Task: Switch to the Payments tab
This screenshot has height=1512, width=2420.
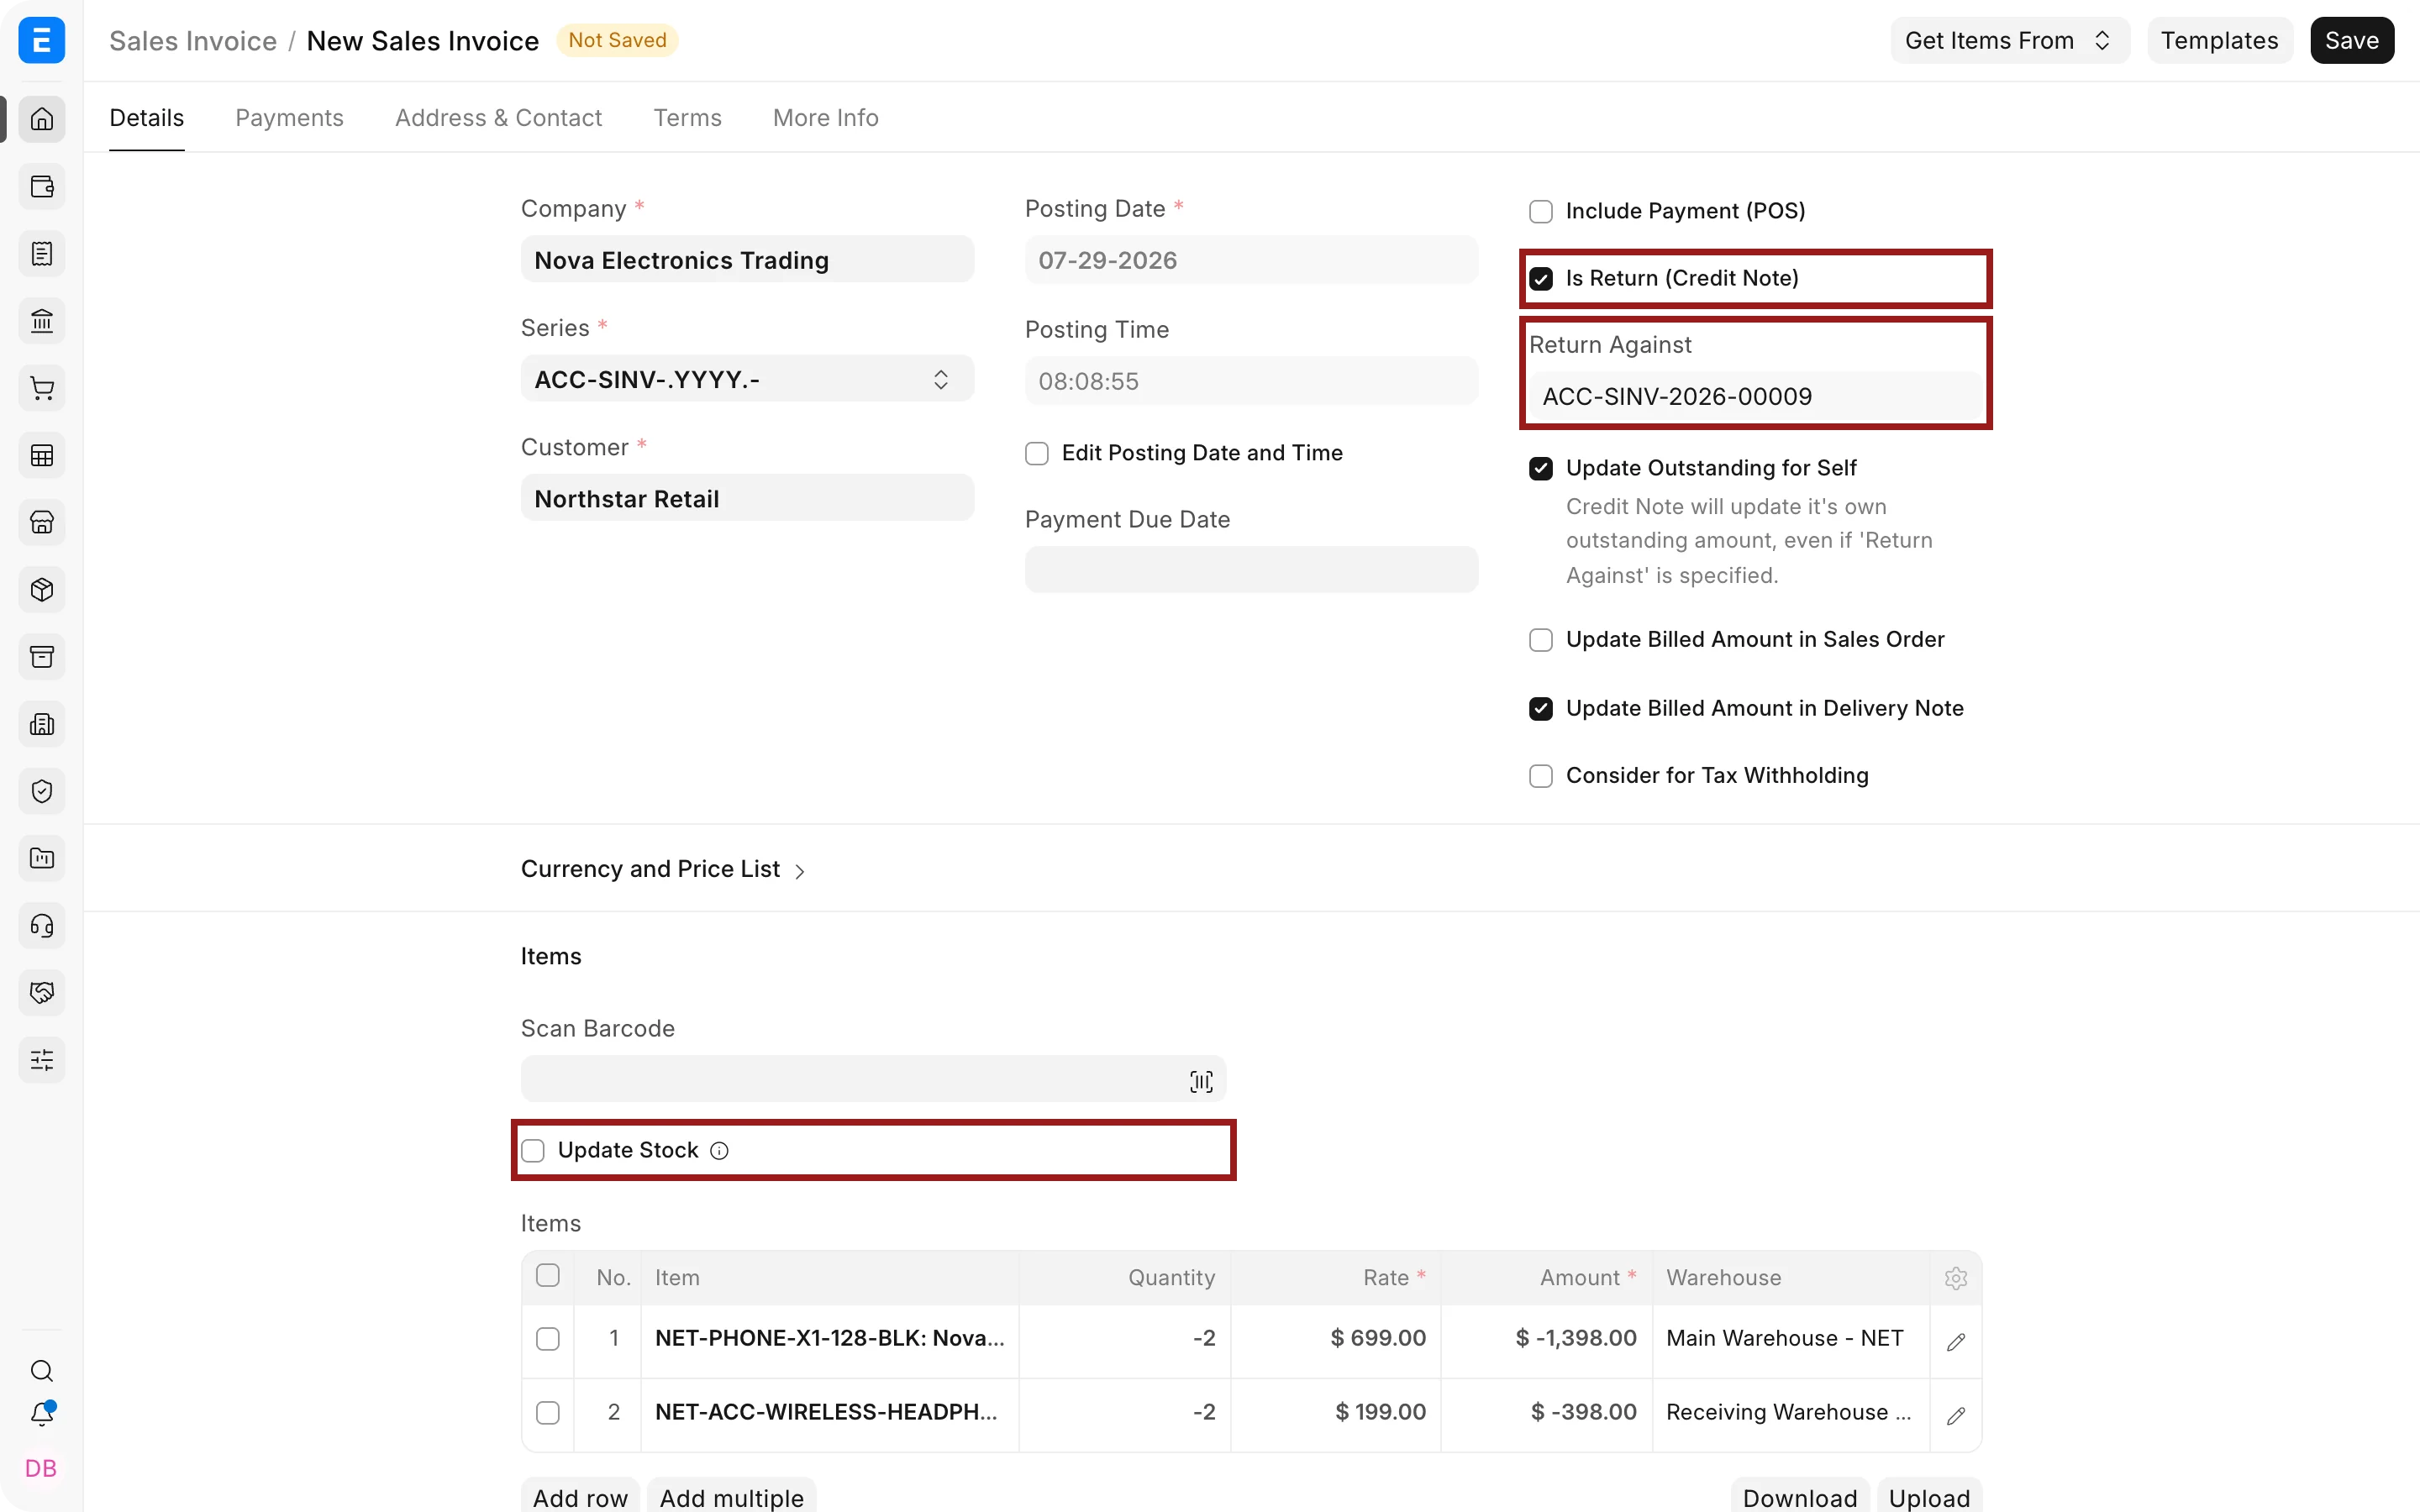Action: point(289,118)
